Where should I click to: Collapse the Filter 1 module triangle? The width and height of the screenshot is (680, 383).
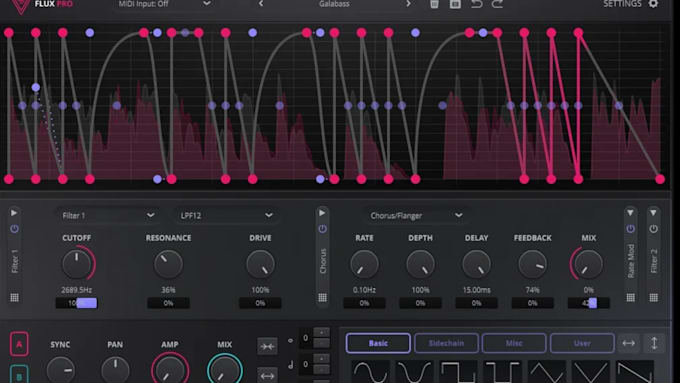[14, 213]
